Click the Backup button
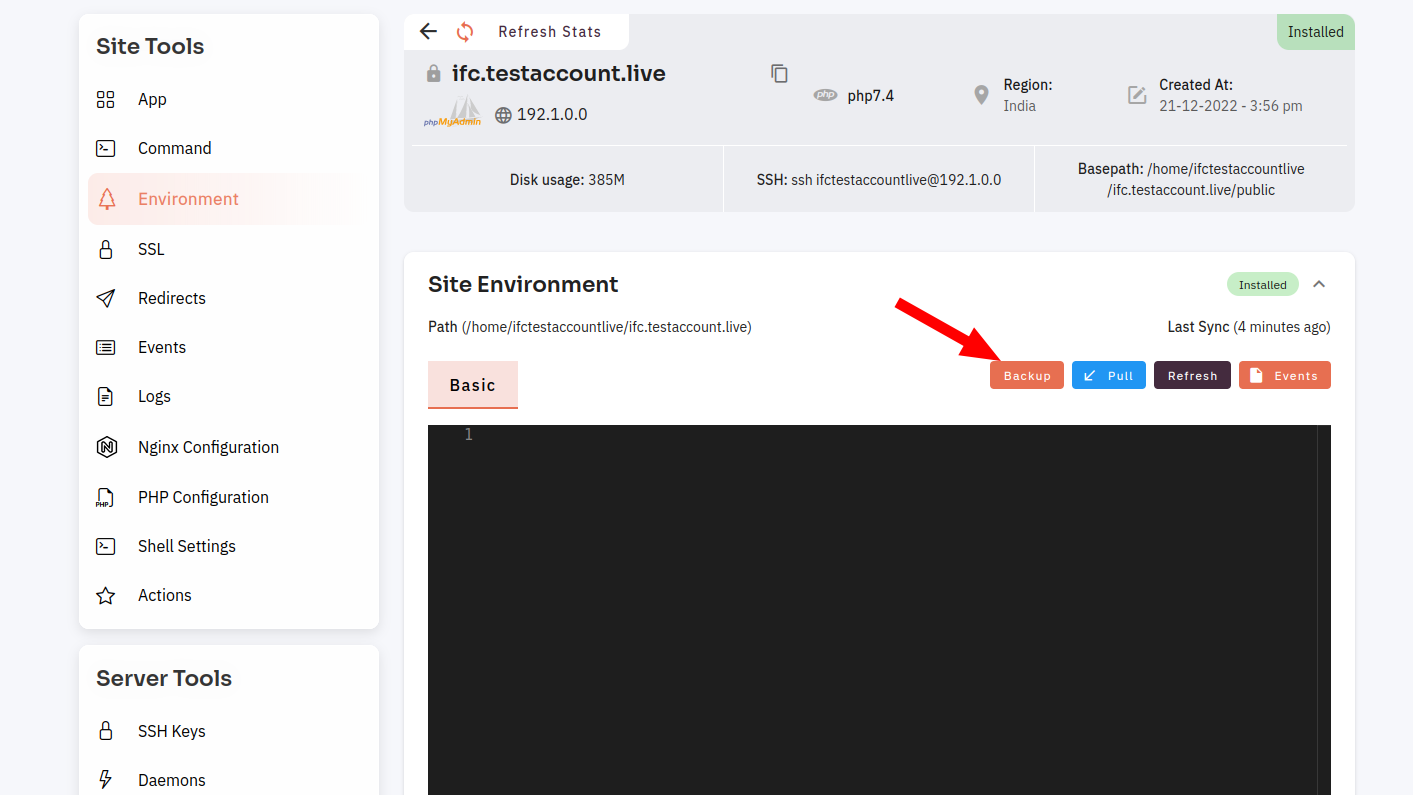 click(x=1027, y=375)
